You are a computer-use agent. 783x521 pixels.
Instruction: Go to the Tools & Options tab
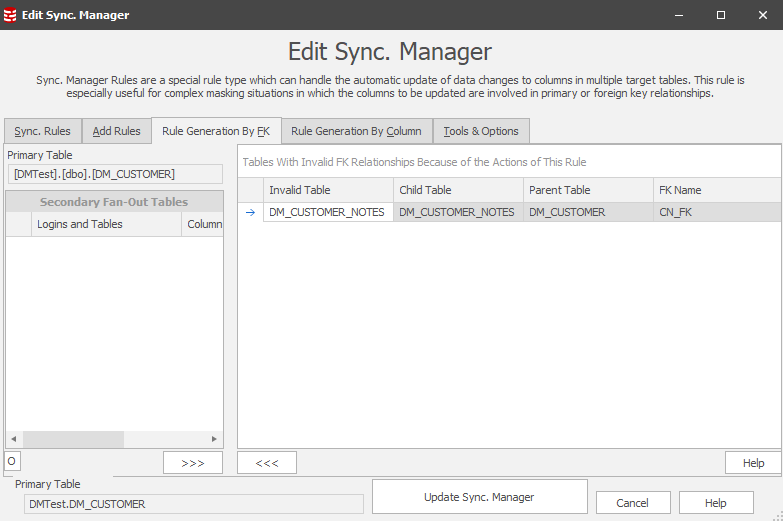481,131
